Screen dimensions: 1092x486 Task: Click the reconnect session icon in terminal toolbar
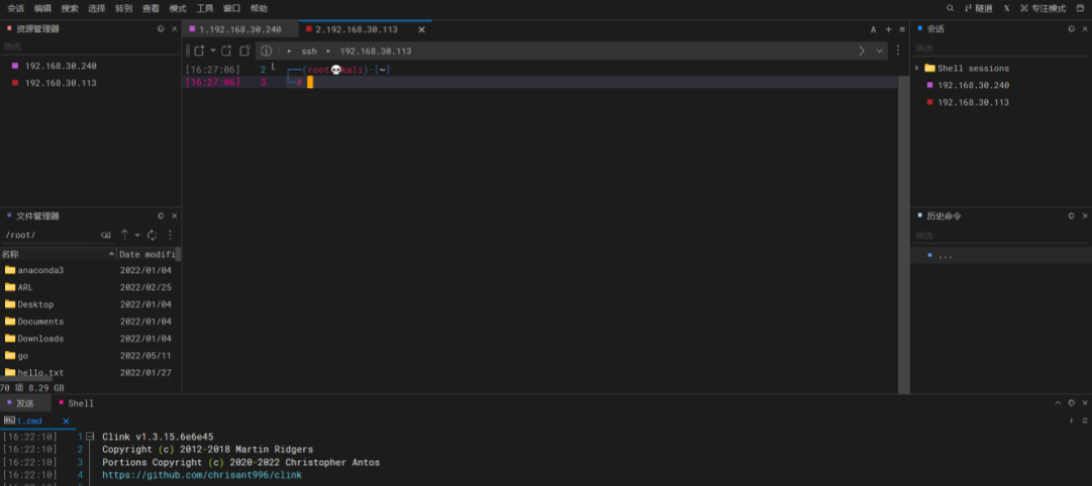click(x=244, y=51)
